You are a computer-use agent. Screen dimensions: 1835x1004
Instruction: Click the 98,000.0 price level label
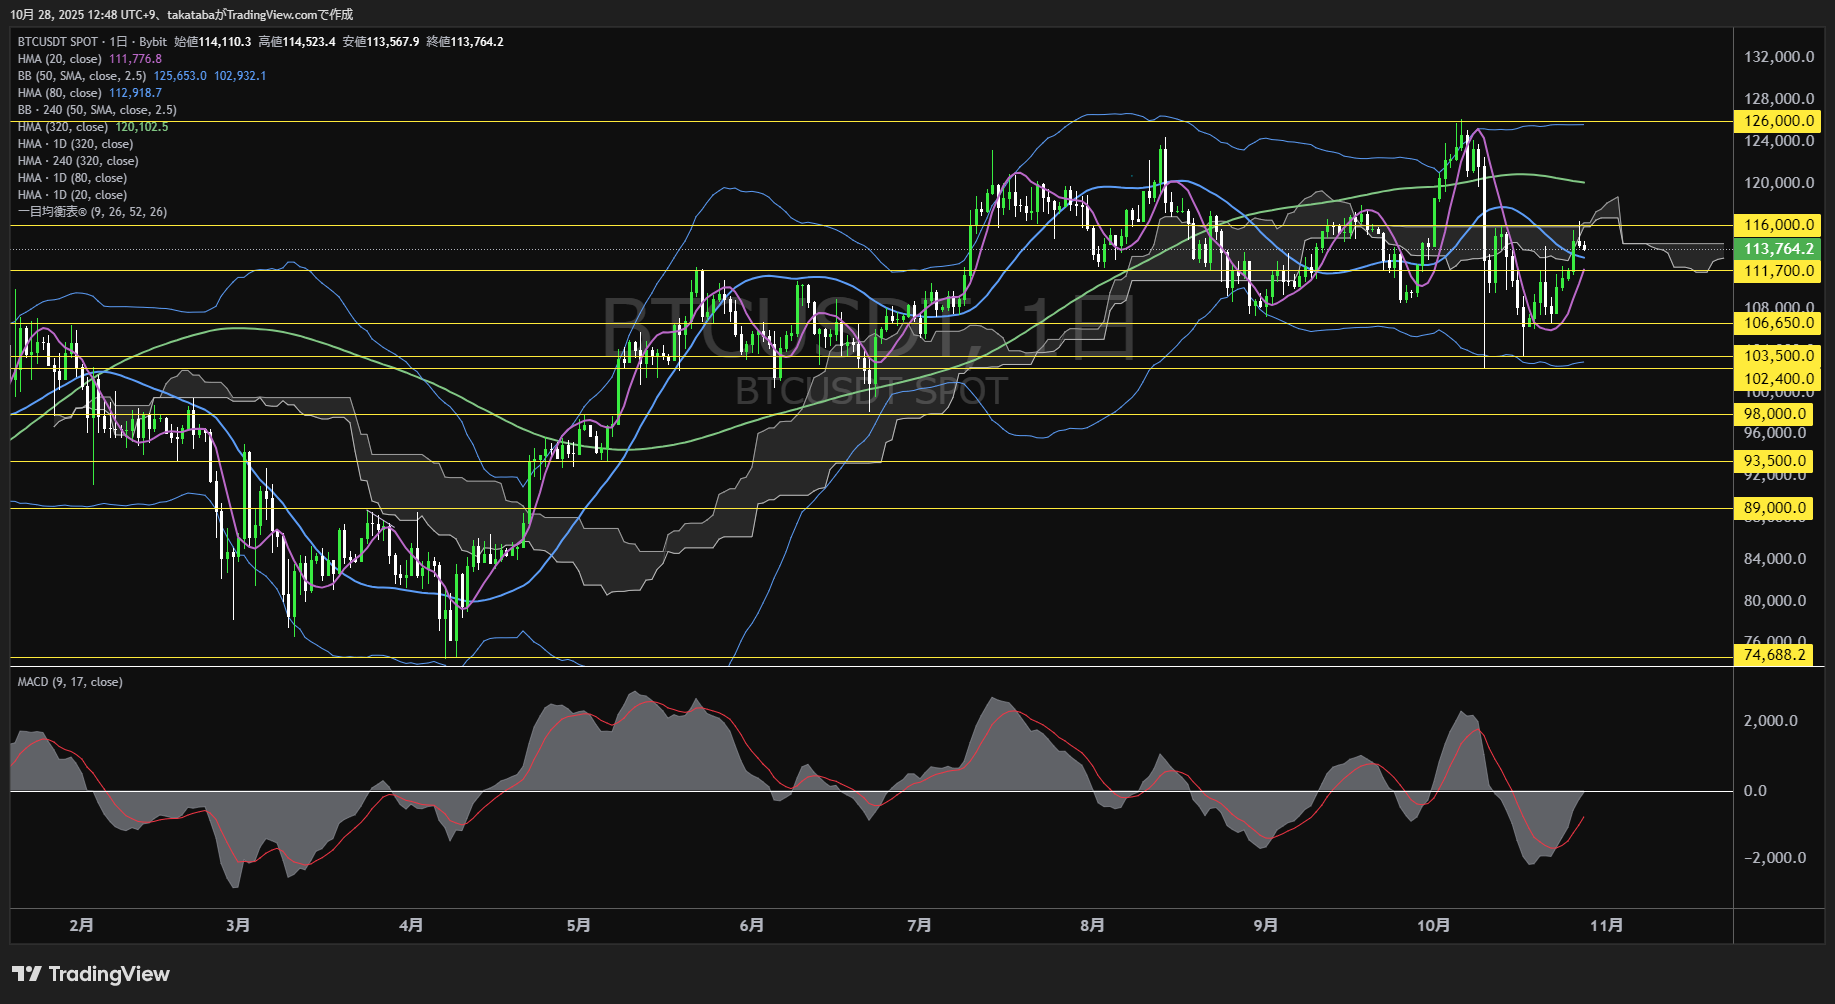1775,414
